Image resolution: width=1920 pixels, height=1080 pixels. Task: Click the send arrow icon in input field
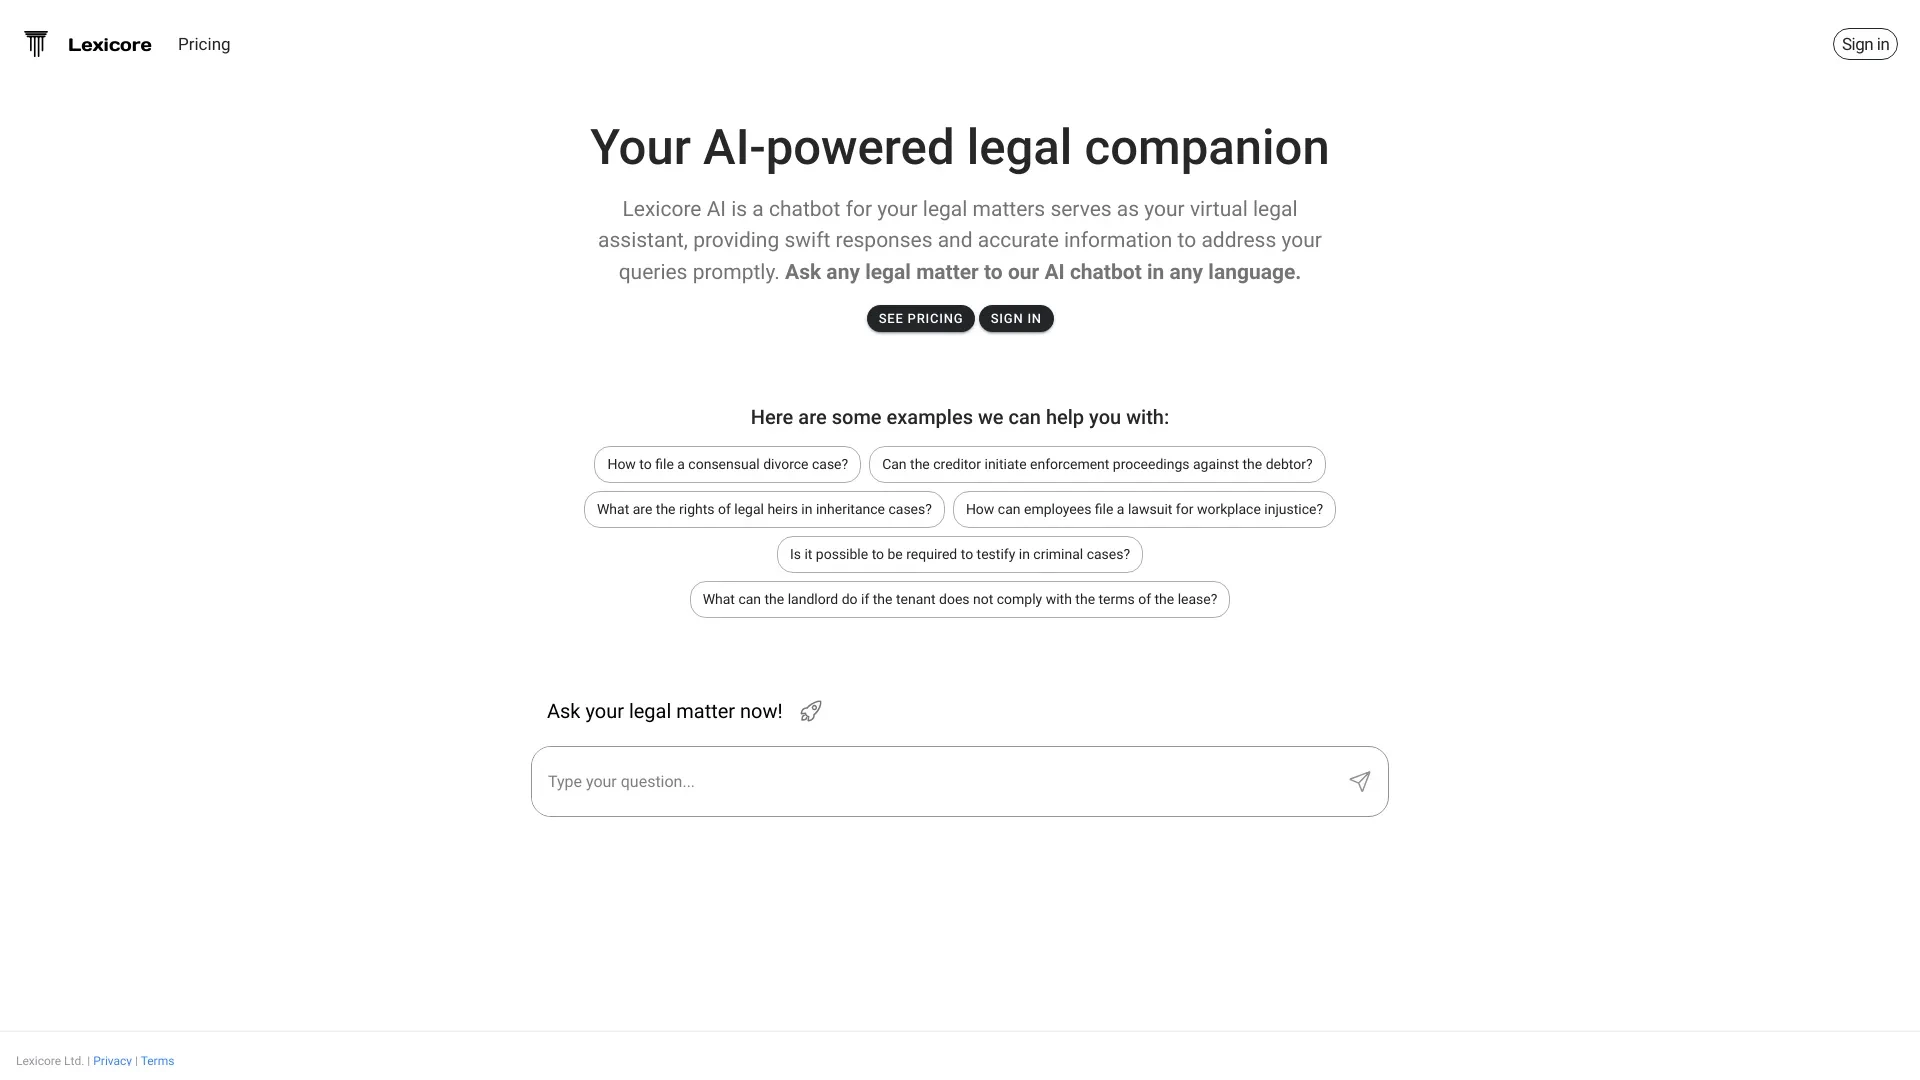pyautogui.click(x=1360, y=781)
